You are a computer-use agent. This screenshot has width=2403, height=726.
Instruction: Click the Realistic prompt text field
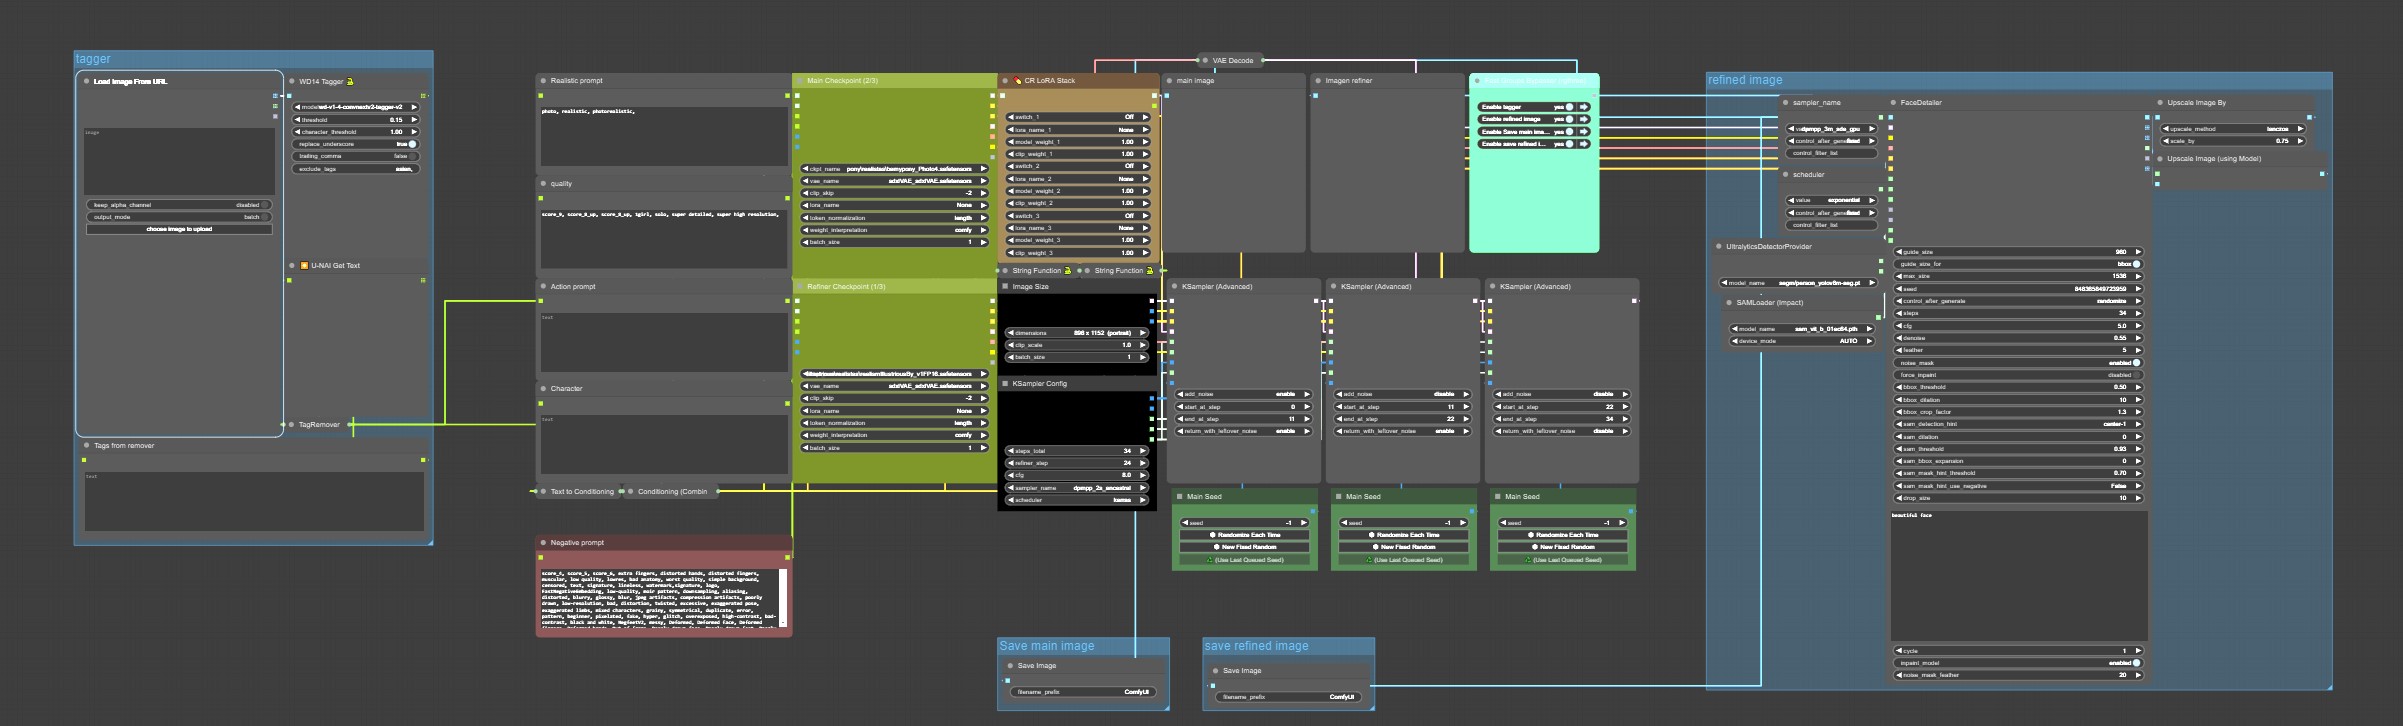(x=664, y=135)
